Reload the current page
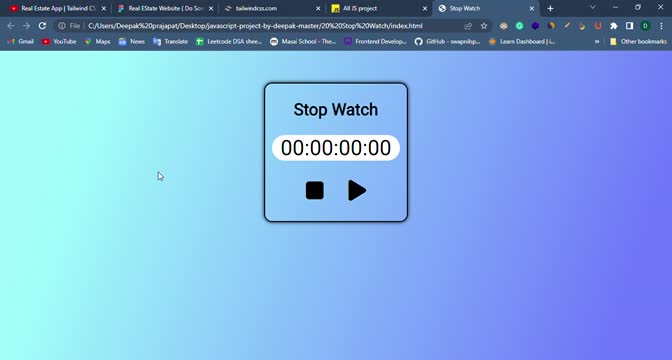Screen dimensions: 672x360 (x=42, y=26)
